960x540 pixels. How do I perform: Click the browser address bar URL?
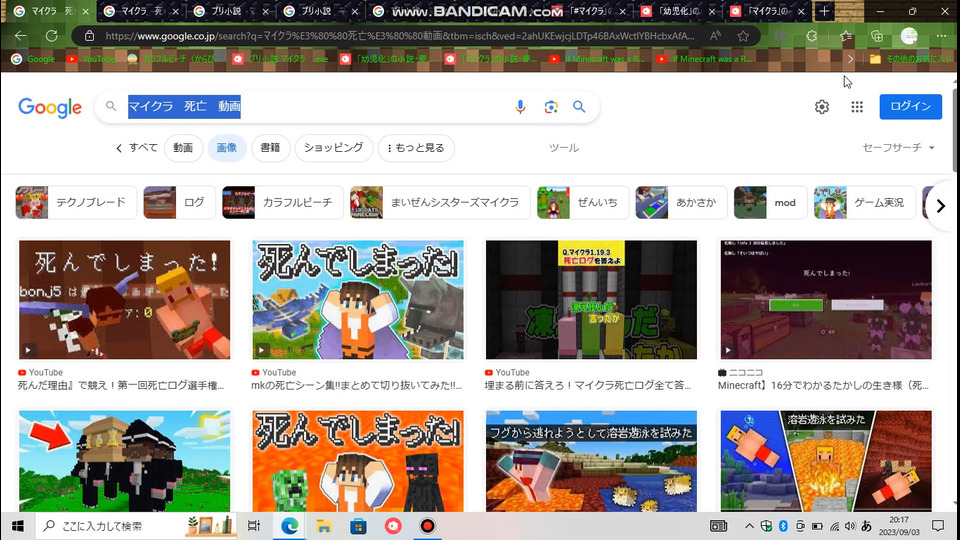click(399, 36)
